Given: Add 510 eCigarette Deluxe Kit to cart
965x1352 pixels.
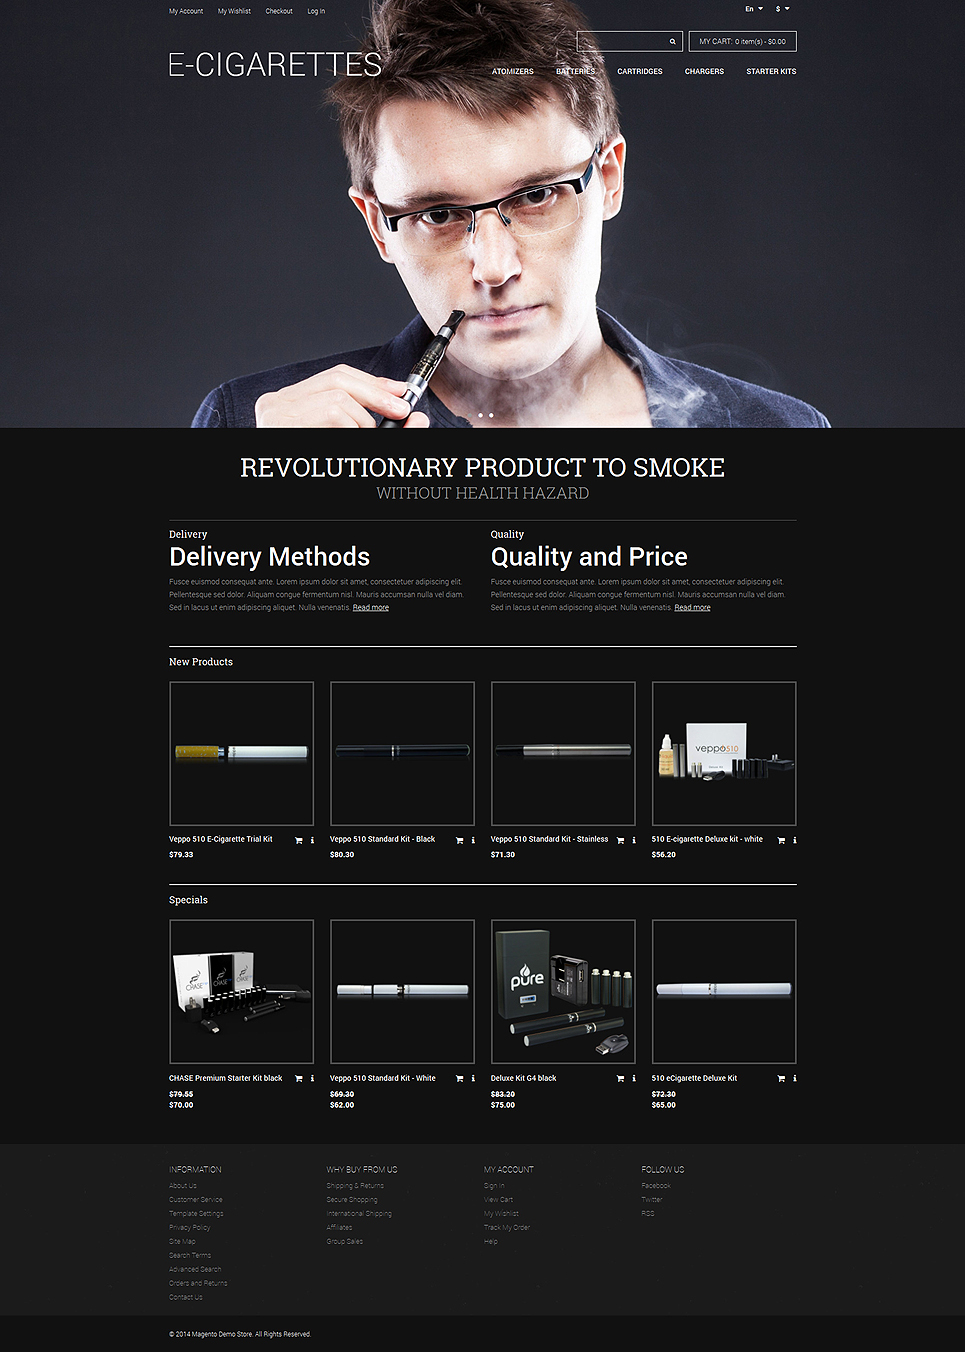Looking at the screenshot, I should click(x=781, y=1078).
